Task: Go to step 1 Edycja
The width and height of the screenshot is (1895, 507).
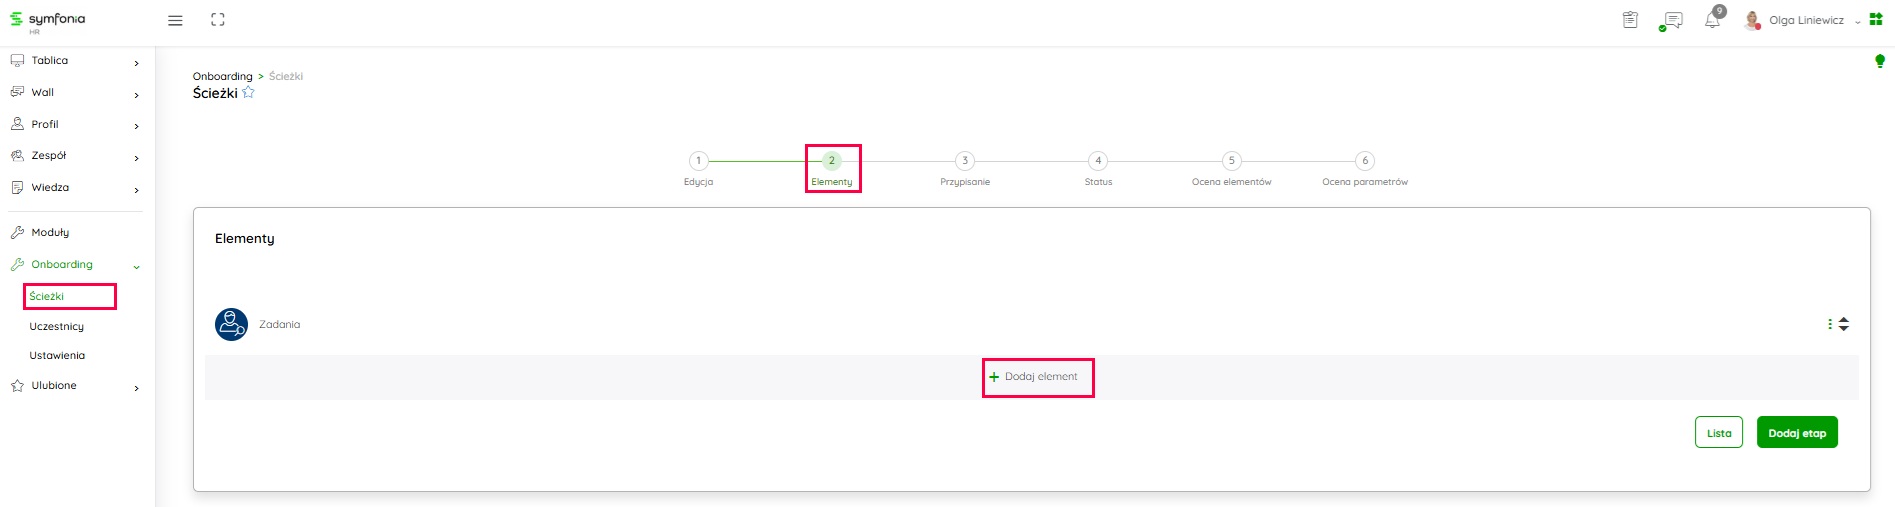Action: [x=698, y=161]
